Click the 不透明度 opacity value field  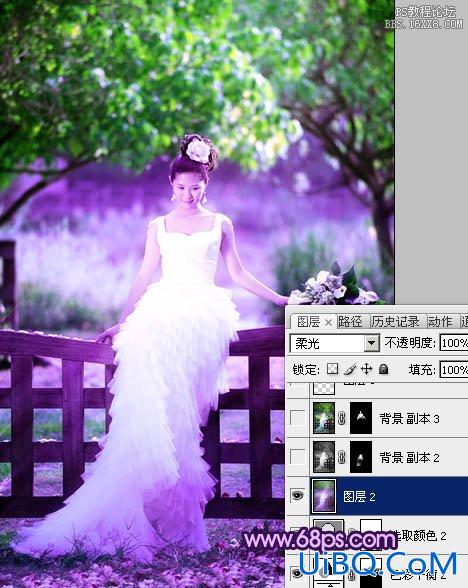[454, 343]
